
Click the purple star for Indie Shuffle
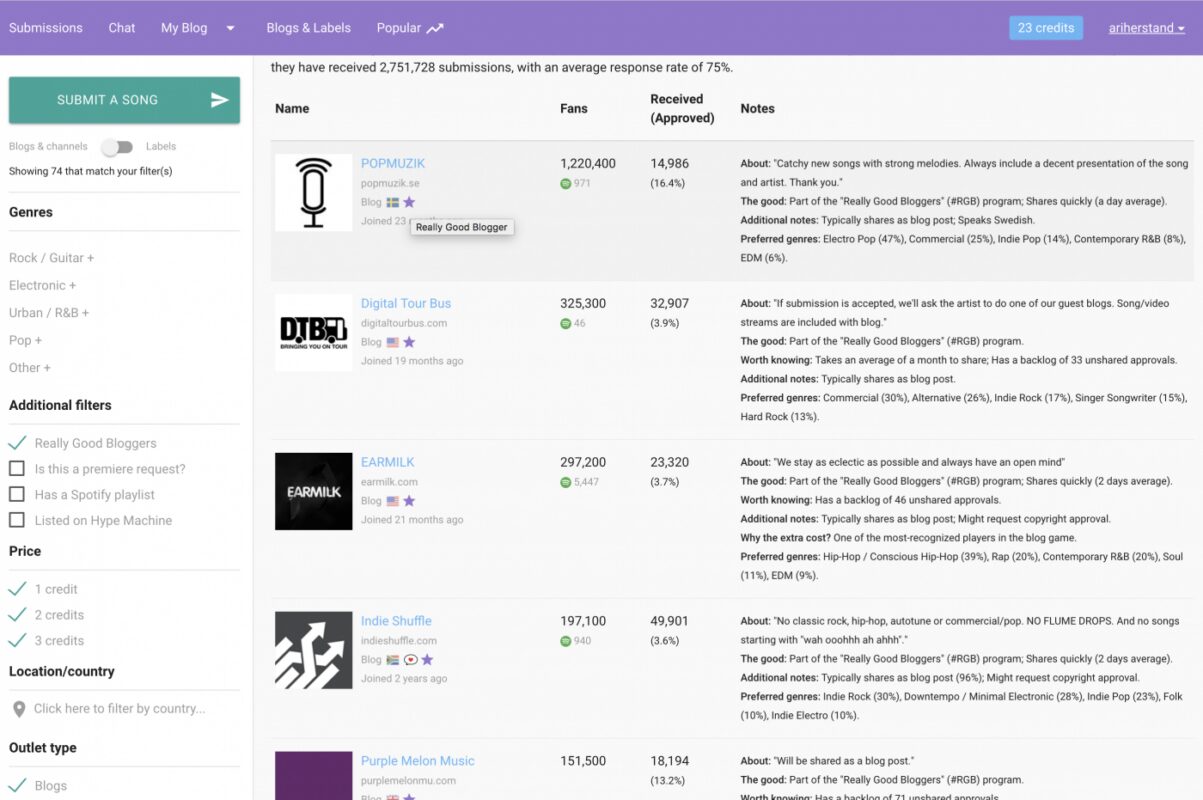coord(427,660)
